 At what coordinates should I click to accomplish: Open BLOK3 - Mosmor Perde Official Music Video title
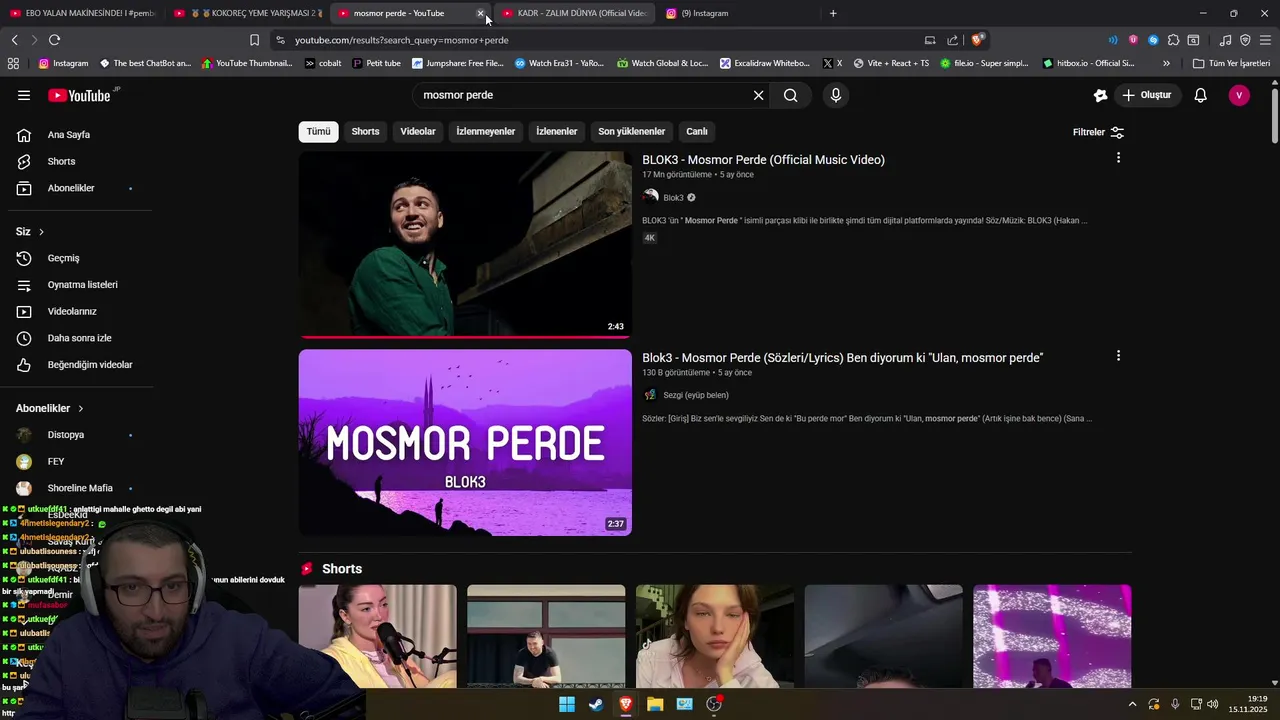click(763, 160)
